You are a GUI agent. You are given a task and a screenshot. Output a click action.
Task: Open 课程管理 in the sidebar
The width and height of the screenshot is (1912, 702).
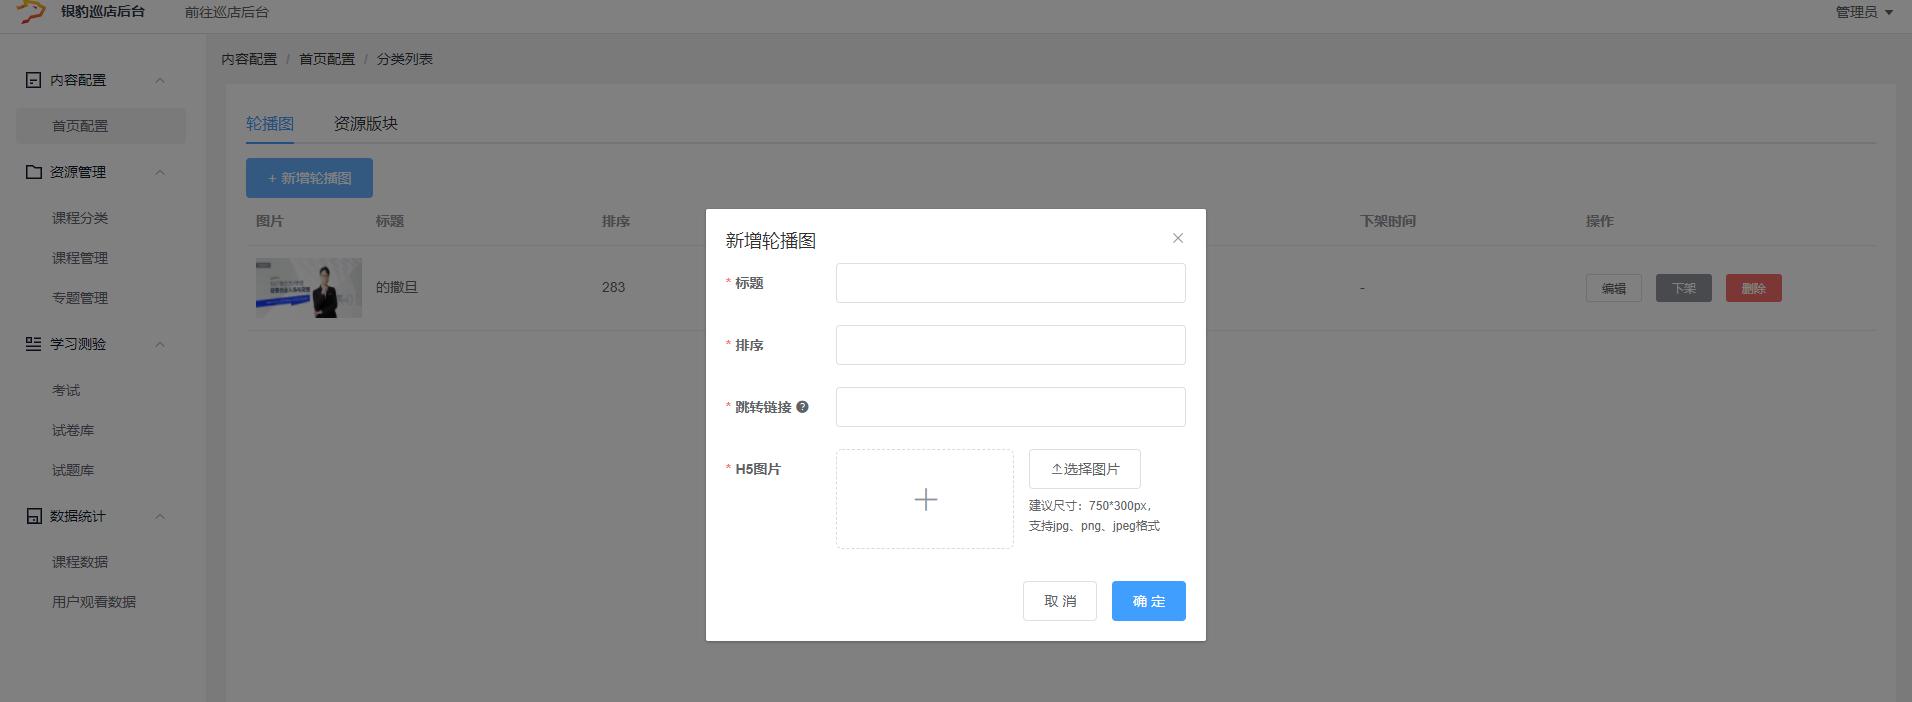coord(80,258)
